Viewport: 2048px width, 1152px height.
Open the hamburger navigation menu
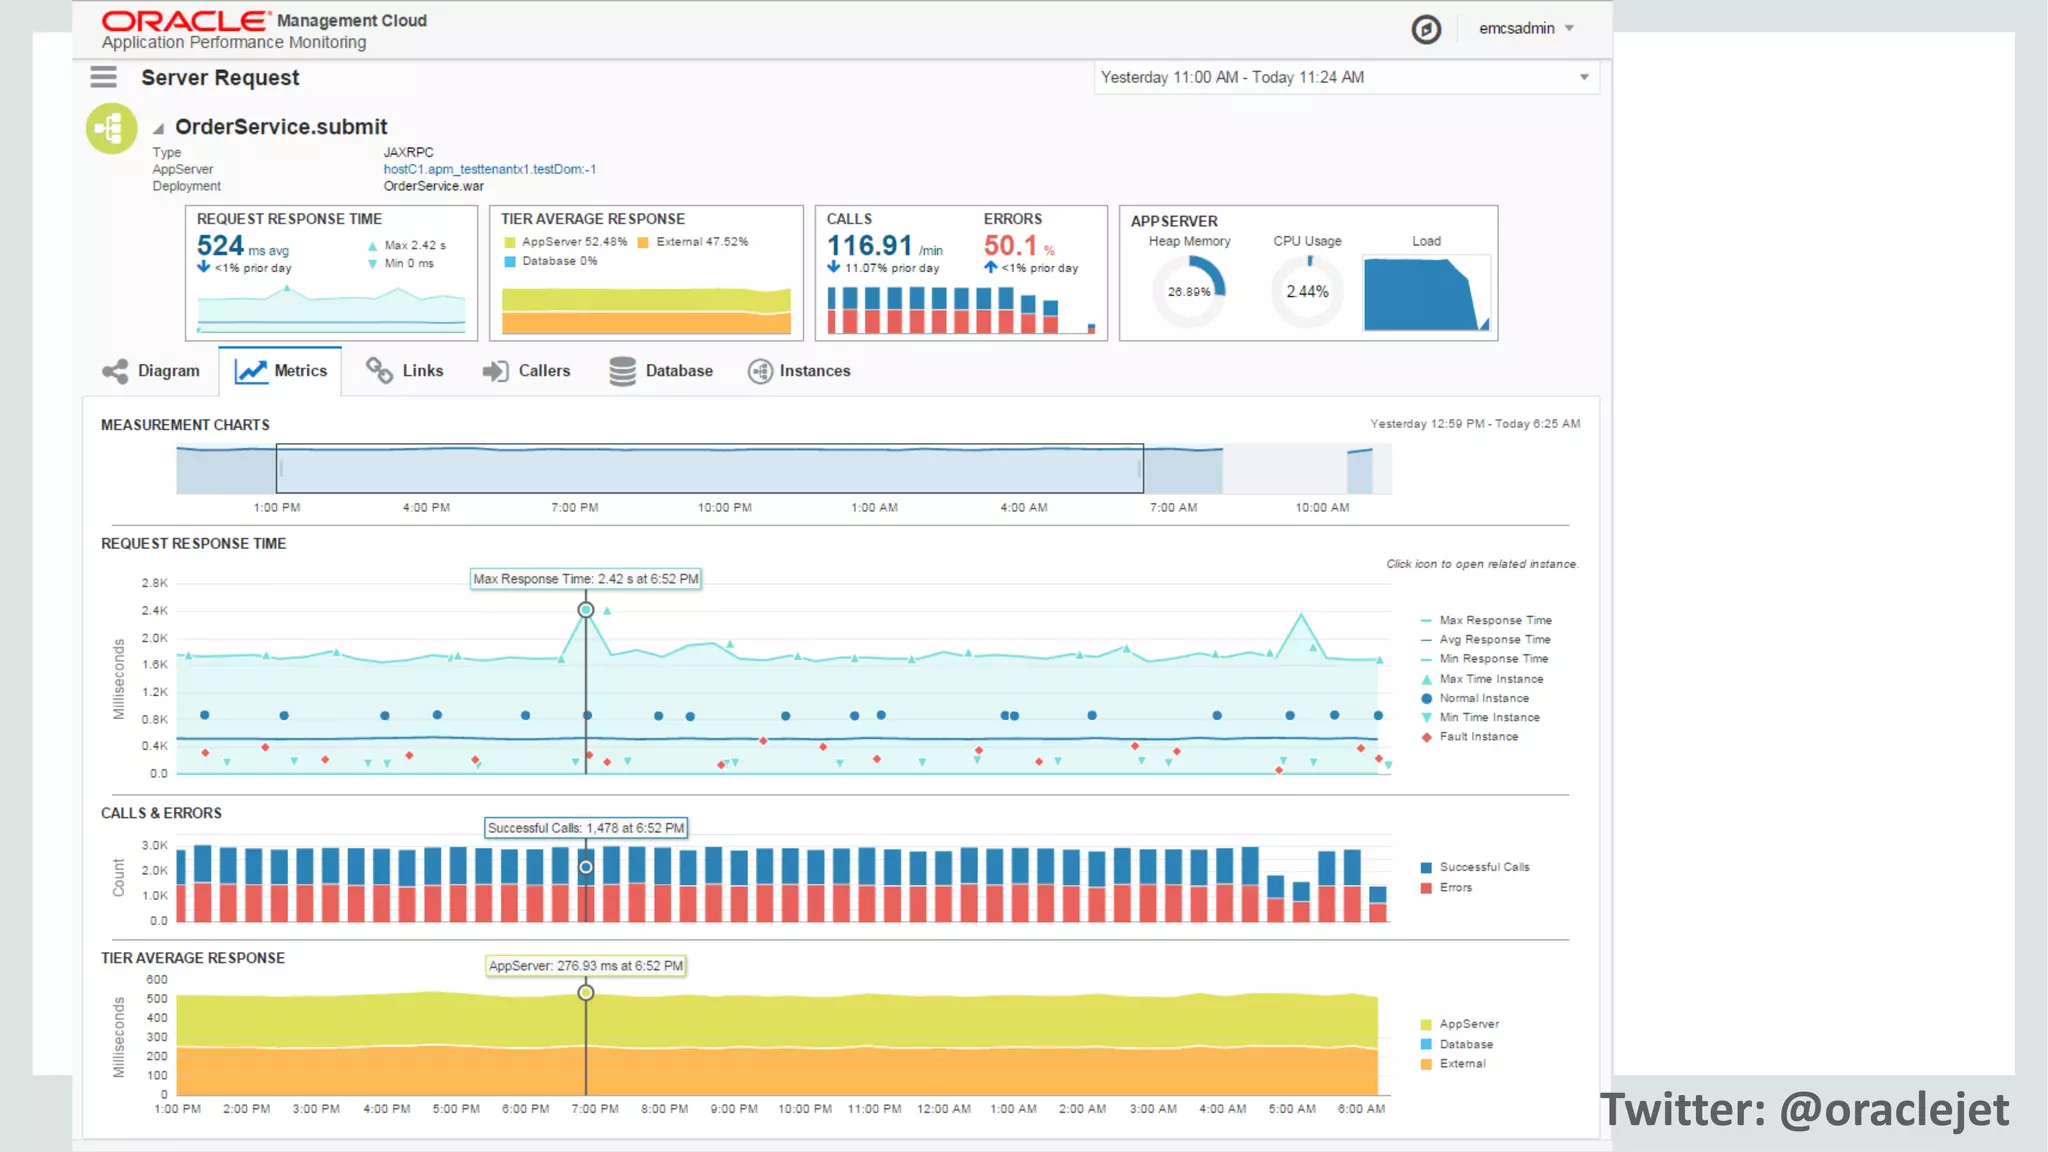coord(103,77)
